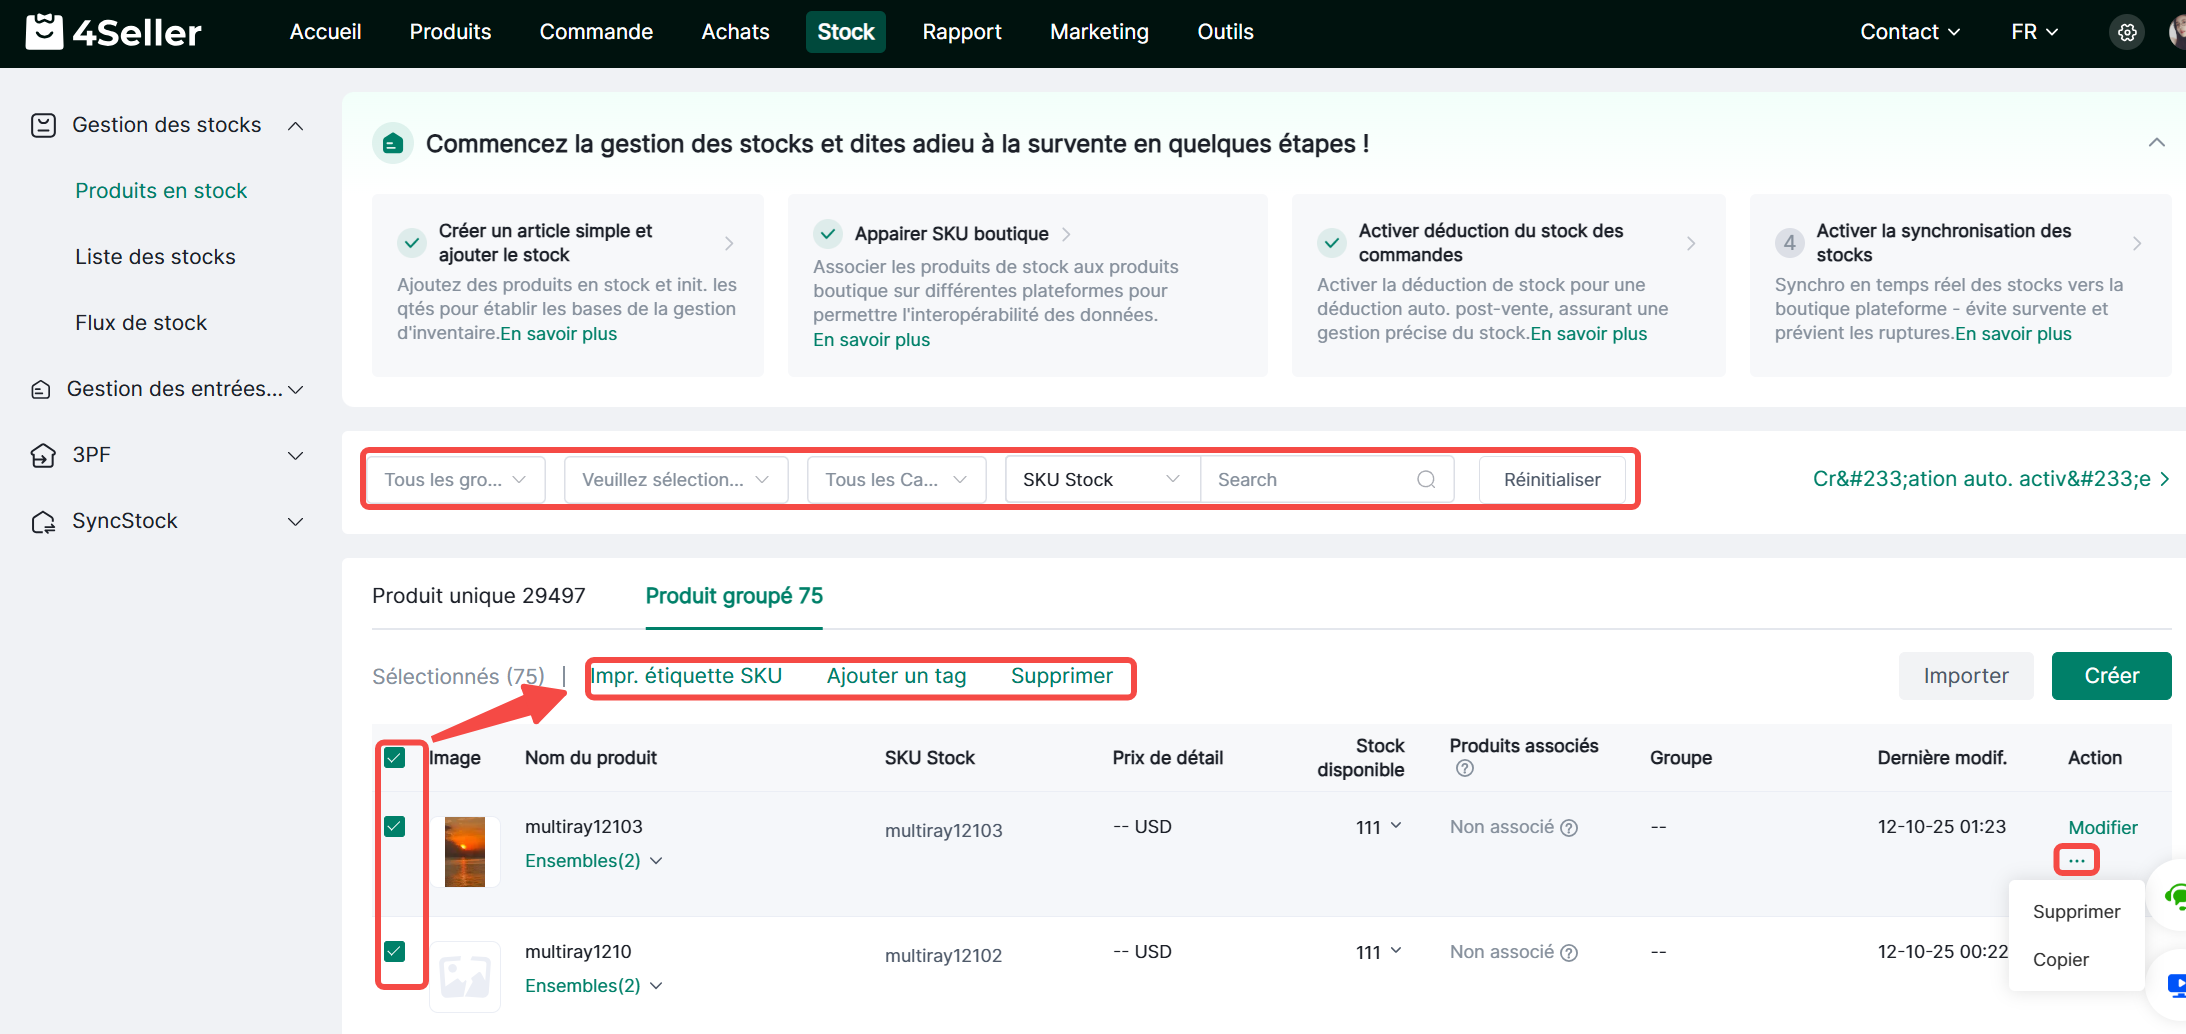Click the Réinitialiser button
The height and width of the screenshot is (1034, 2186).
tap(1551, 480)
